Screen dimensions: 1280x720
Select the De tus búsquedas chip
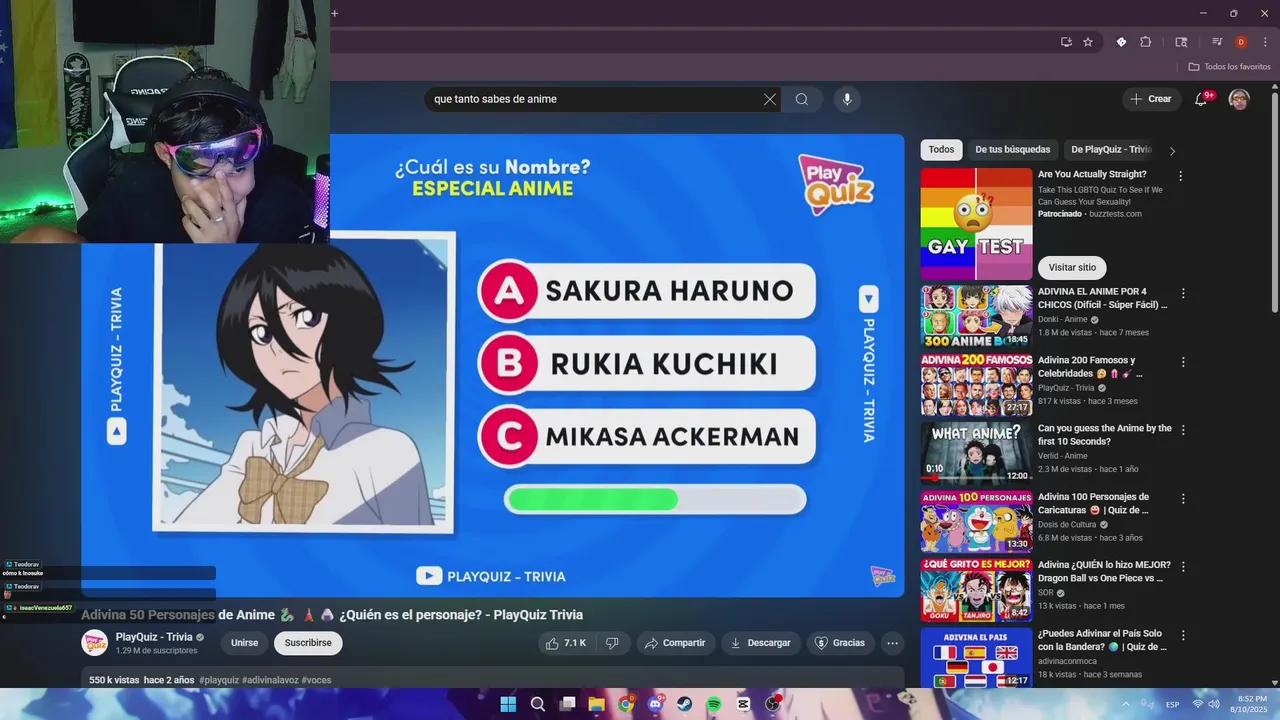tap(1013, 150)
